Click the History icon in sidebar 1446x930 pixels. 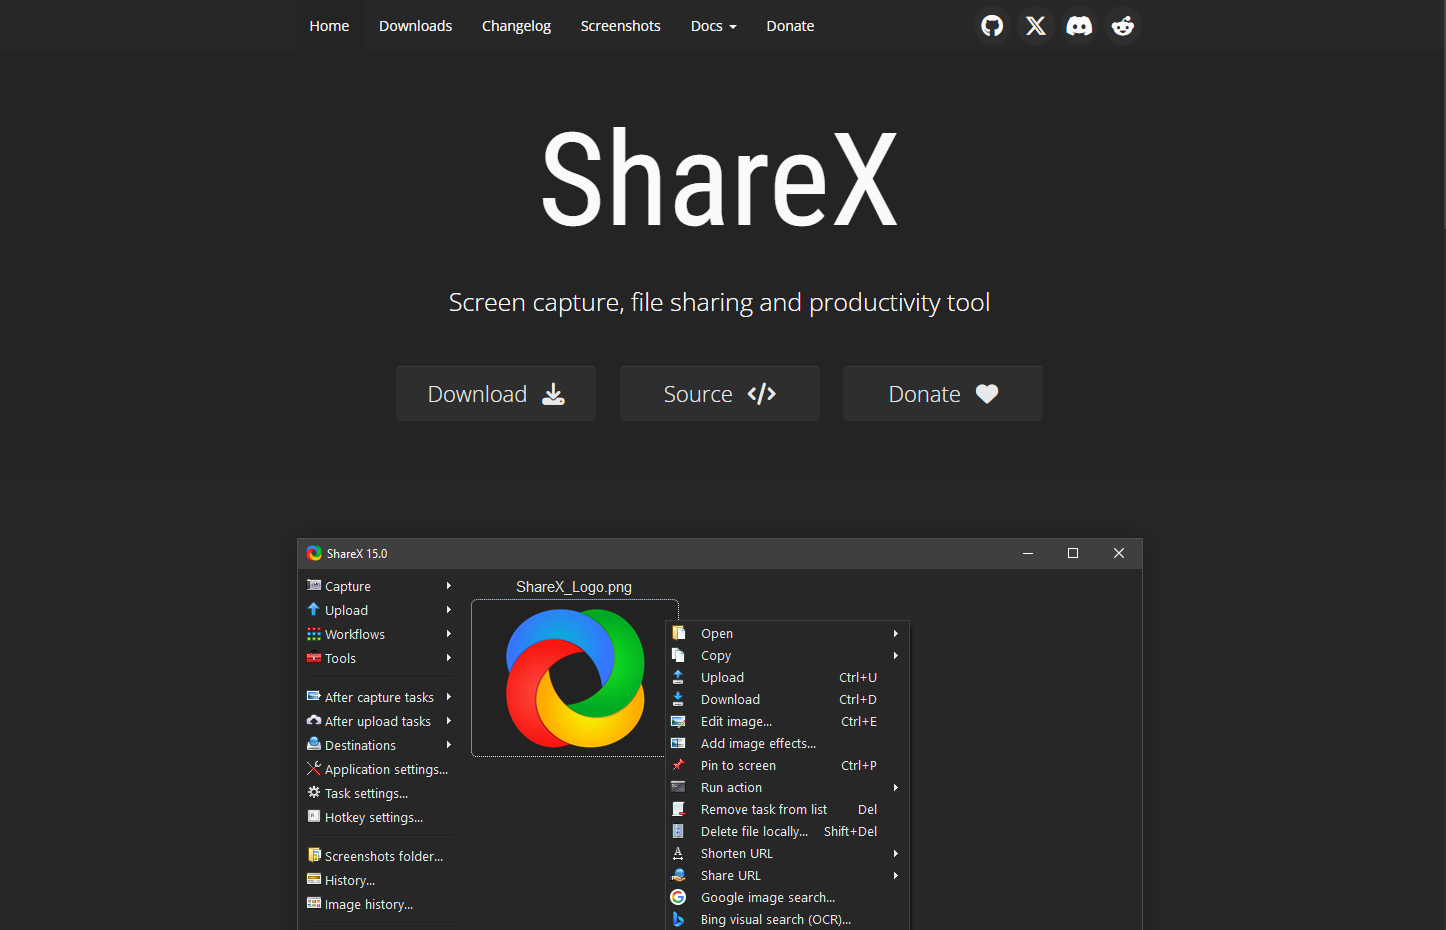pyautogui.click(x=314, y=879)
